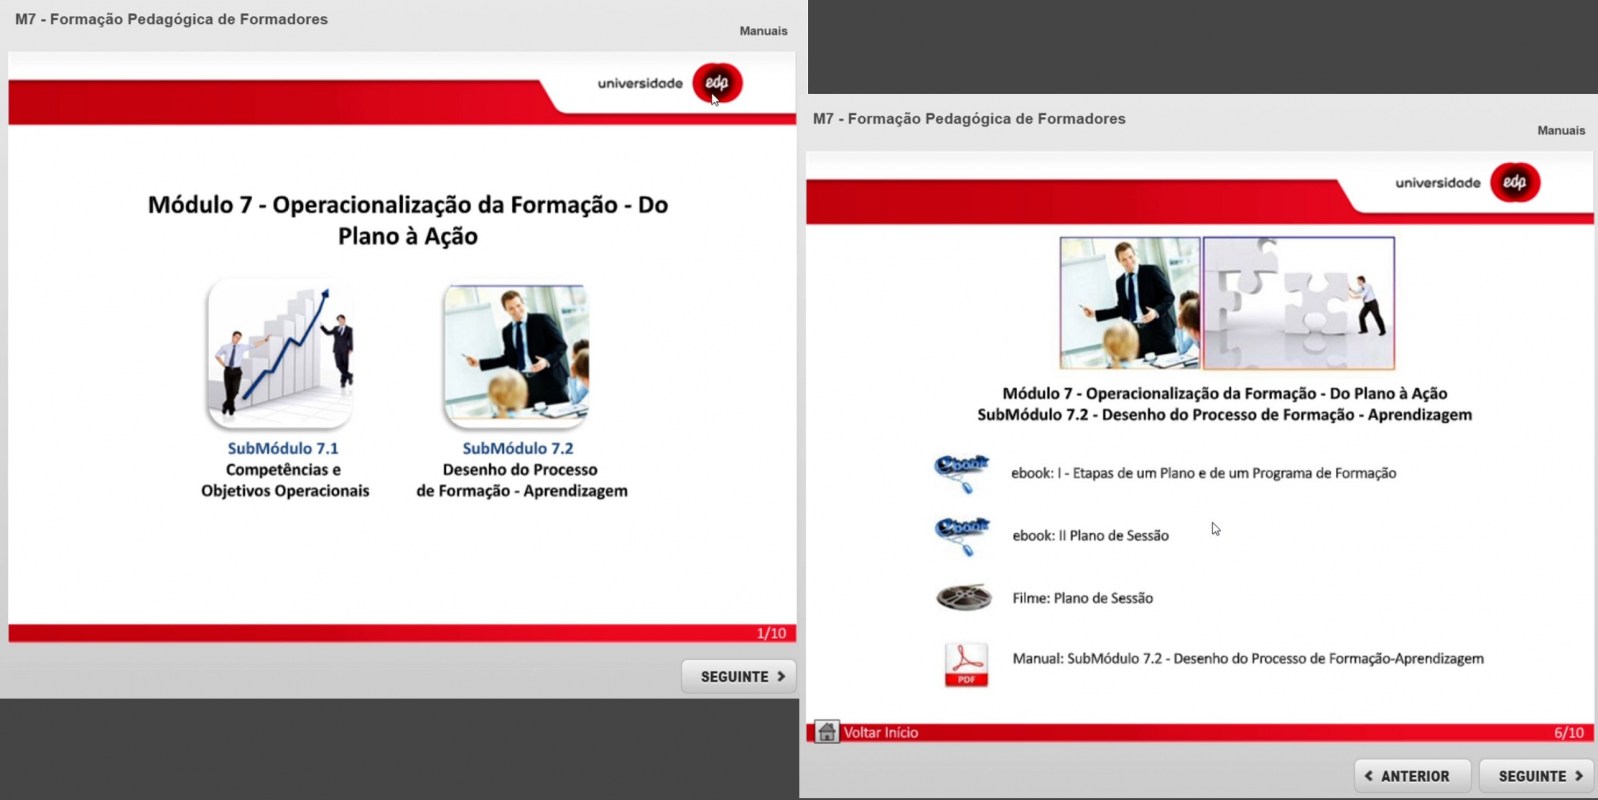The image size is (1598, 800).
Task: Open the second ebook icon for Plano de Sessão
Action: [961, 535]
